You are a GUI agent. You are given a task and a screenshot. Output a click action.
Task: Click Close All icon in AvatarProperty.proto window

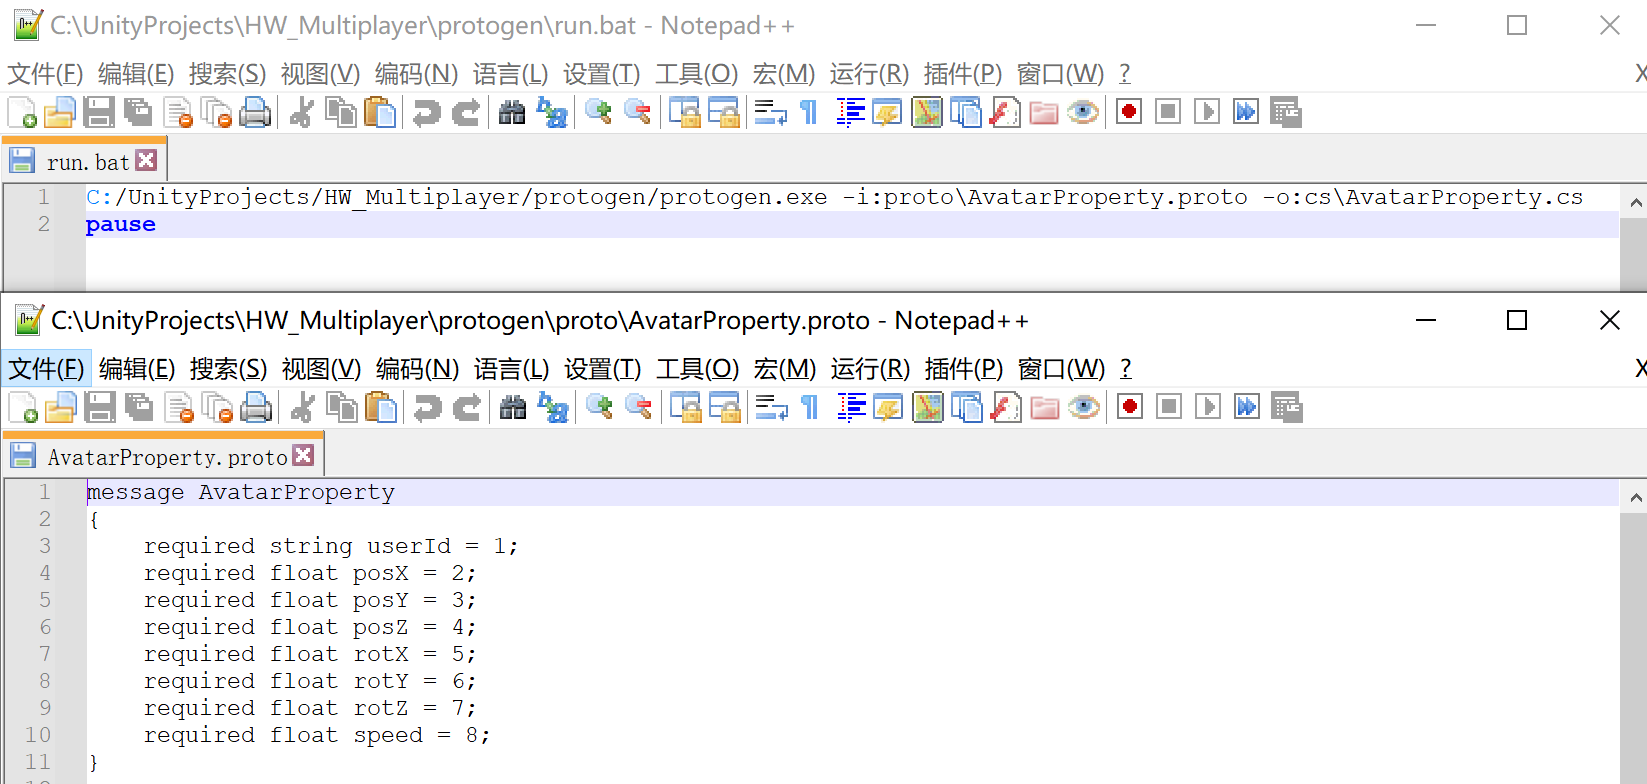[217, 407]
